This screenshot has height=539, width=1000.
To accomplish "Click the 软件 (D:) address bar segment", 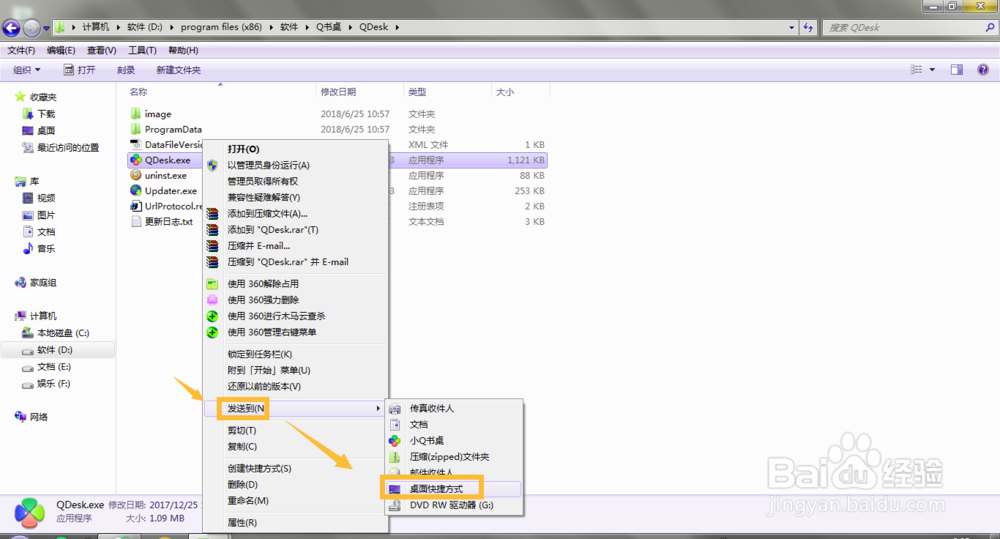I will (x=145, y=27).
